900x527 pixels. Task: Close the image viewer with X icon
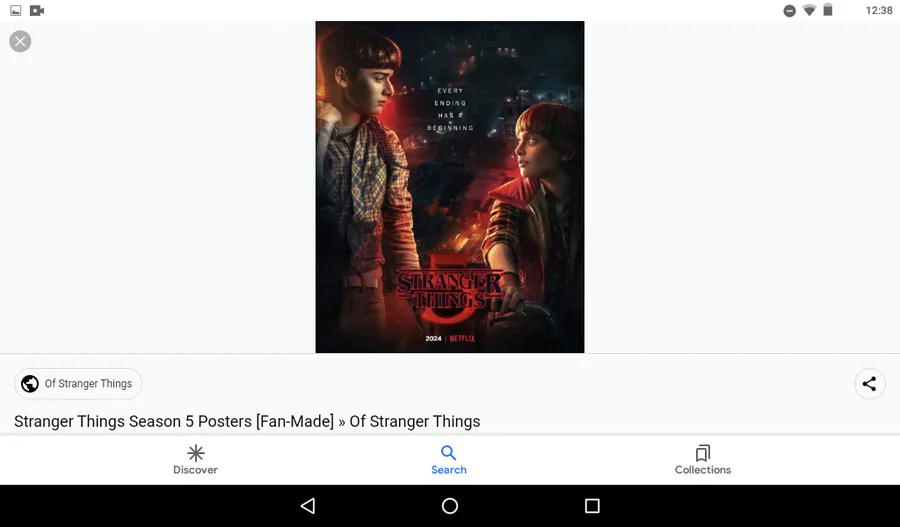coord(20,41)
